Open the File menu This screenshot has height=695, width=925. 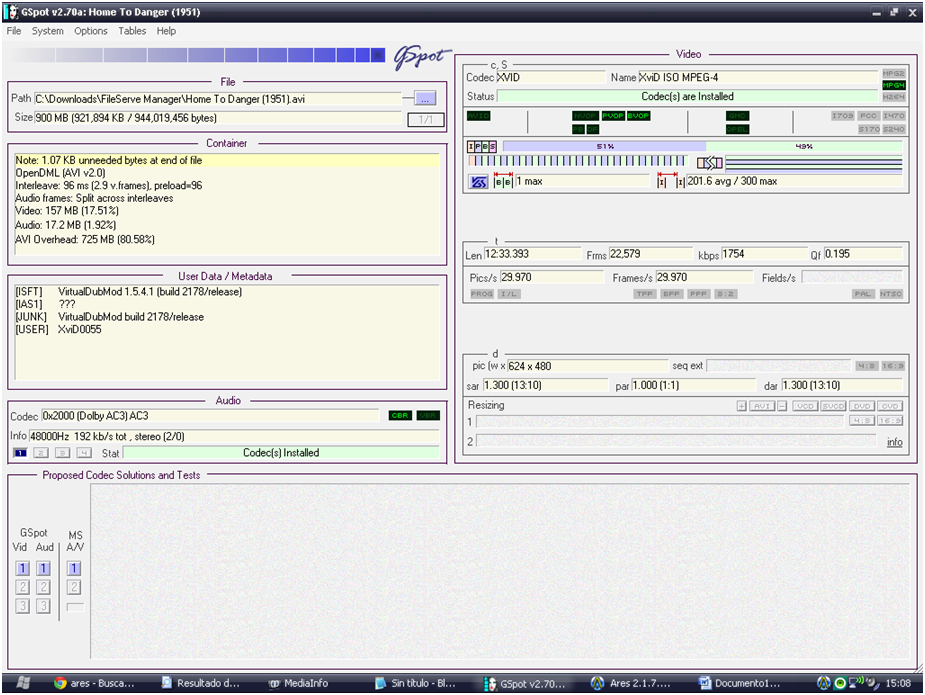click(14, 31)
